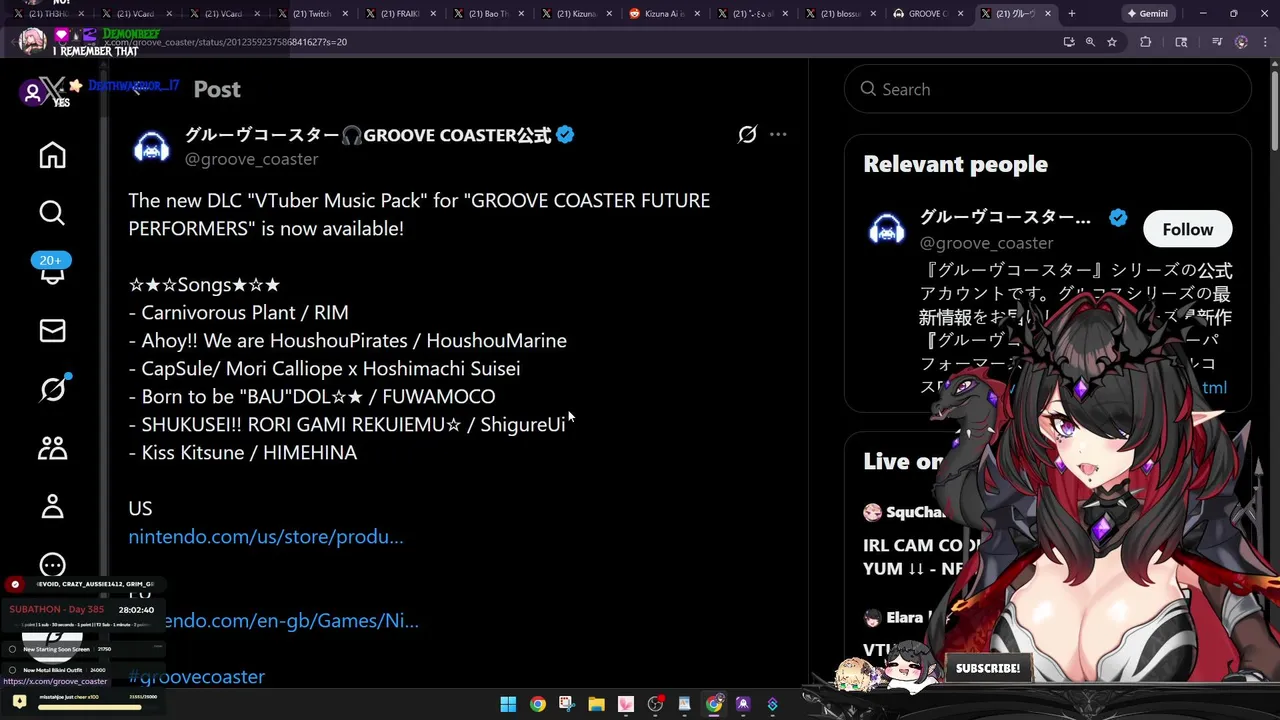Open Messages envelope icon in sidebar
Image resolution: width=1280 pixels, height=720 pixels.
pyautogui.click(x=52, y=331)
